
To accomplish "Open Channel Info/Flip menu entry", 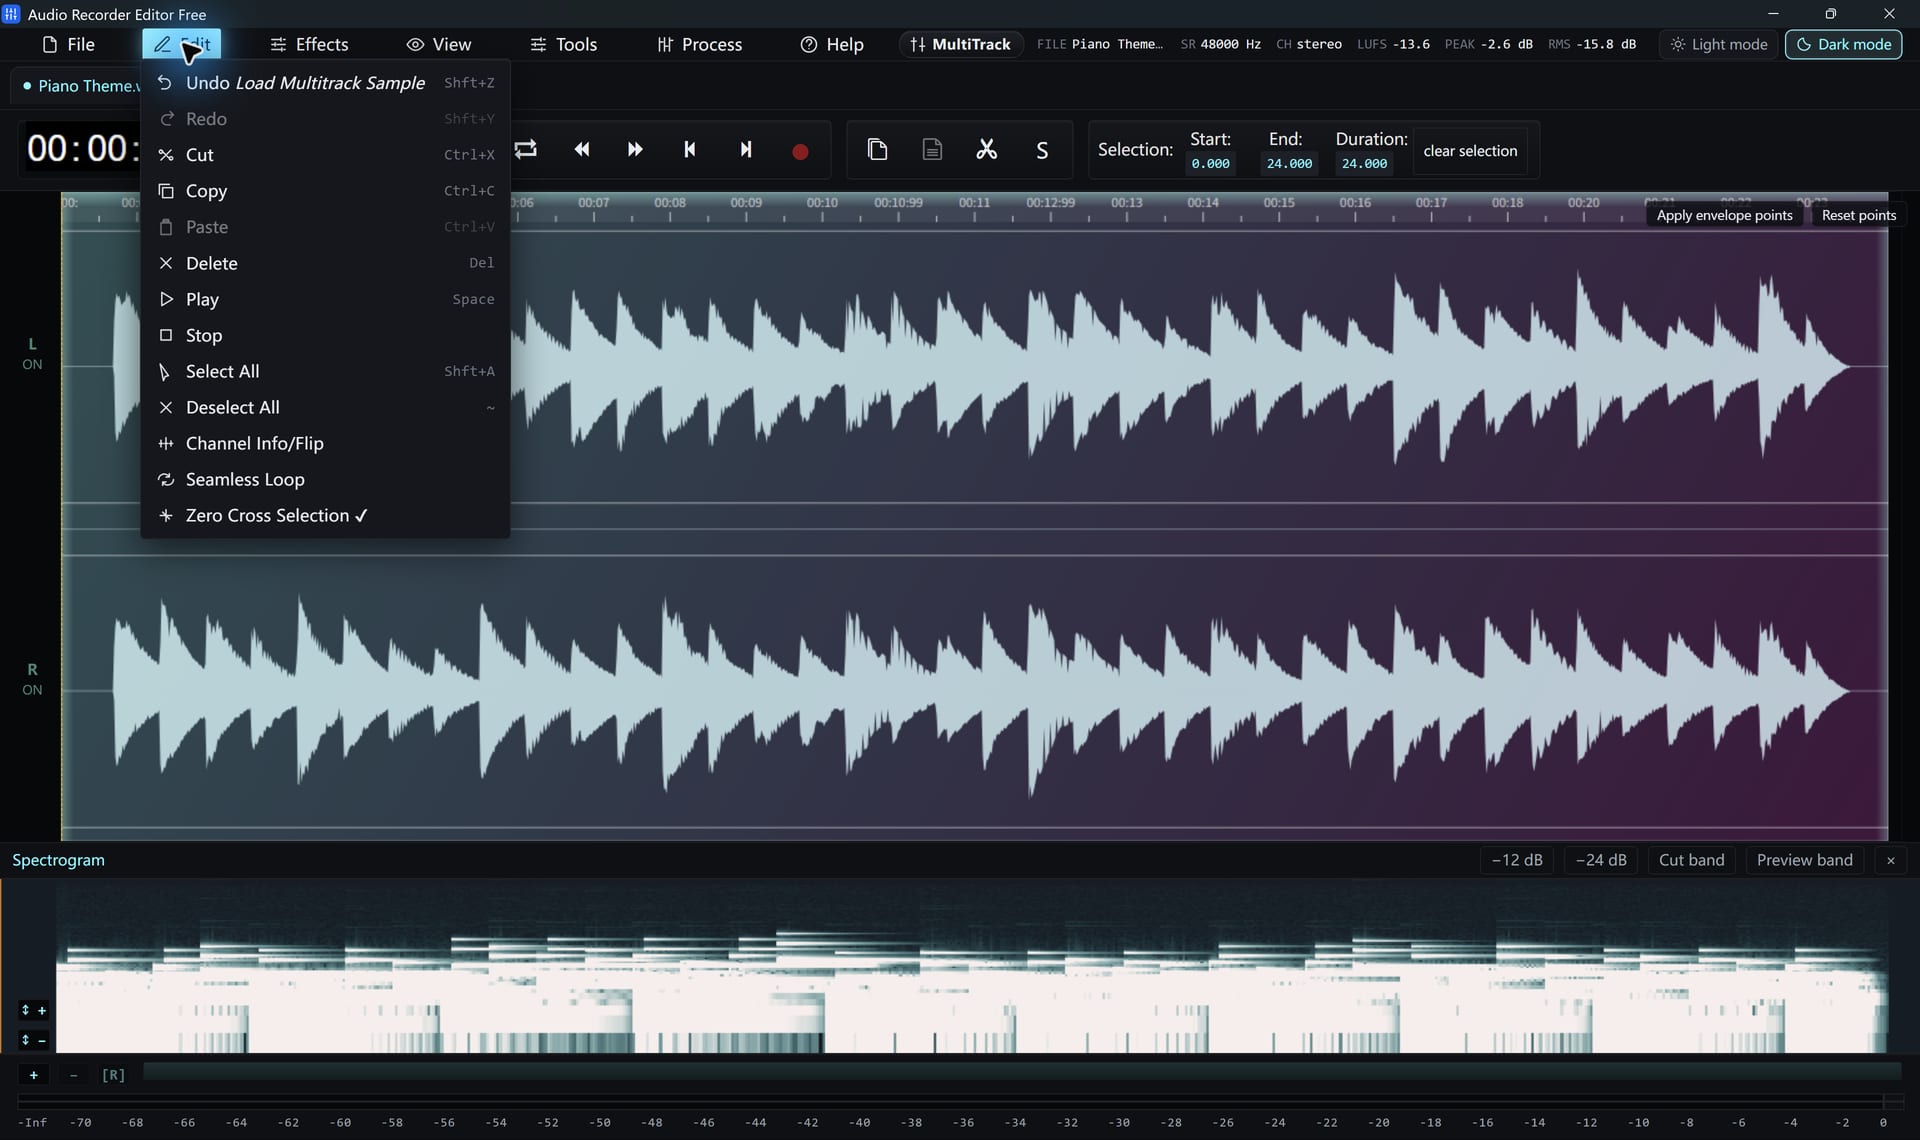I will [x=325, y=443].
